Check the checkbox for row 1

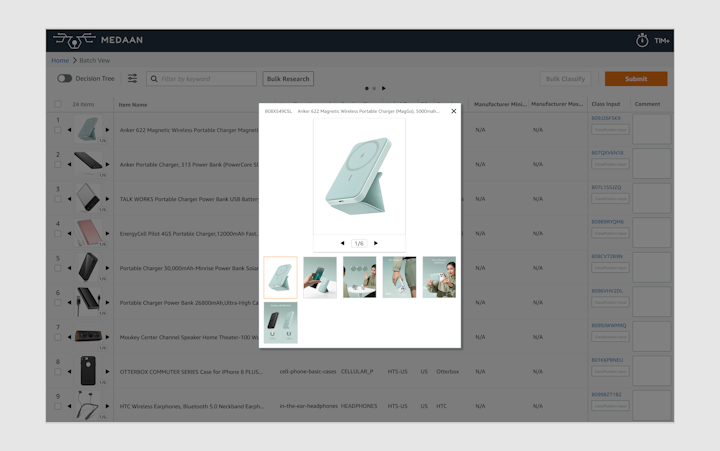click(58, 130)
